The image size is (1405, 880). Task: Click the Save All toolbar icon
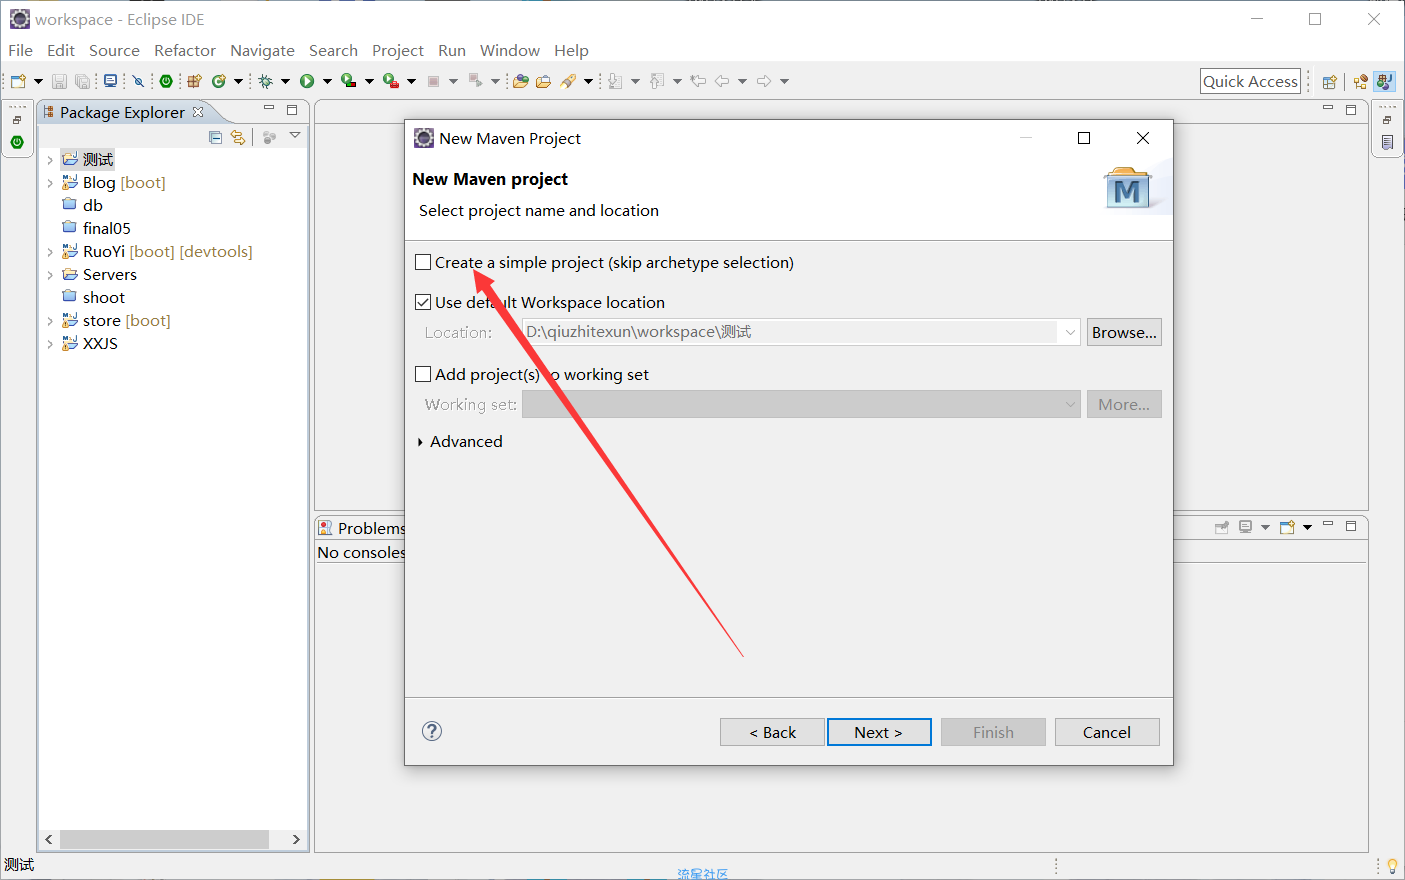pos(82,81)
